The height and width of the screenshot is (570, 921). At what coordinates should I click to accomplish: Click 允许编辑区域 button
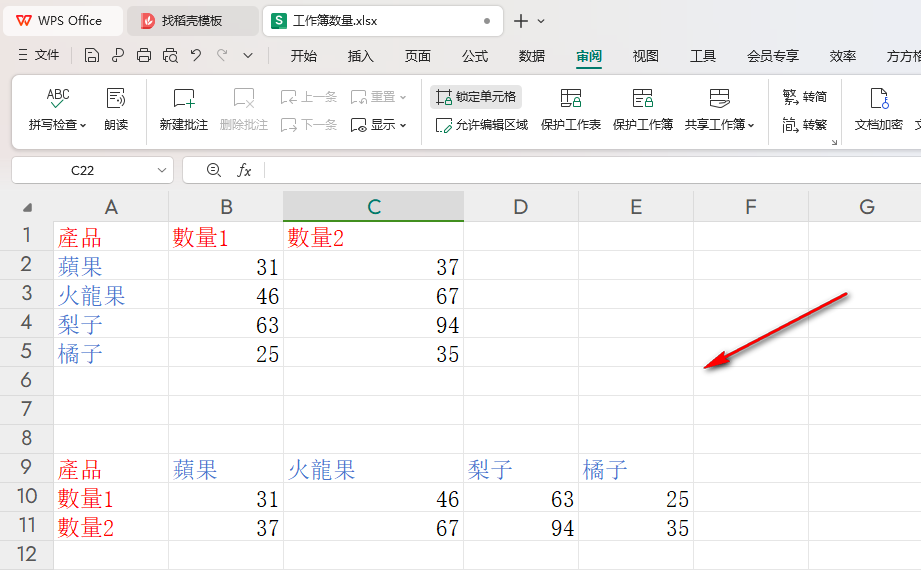(x=482, y=125)
